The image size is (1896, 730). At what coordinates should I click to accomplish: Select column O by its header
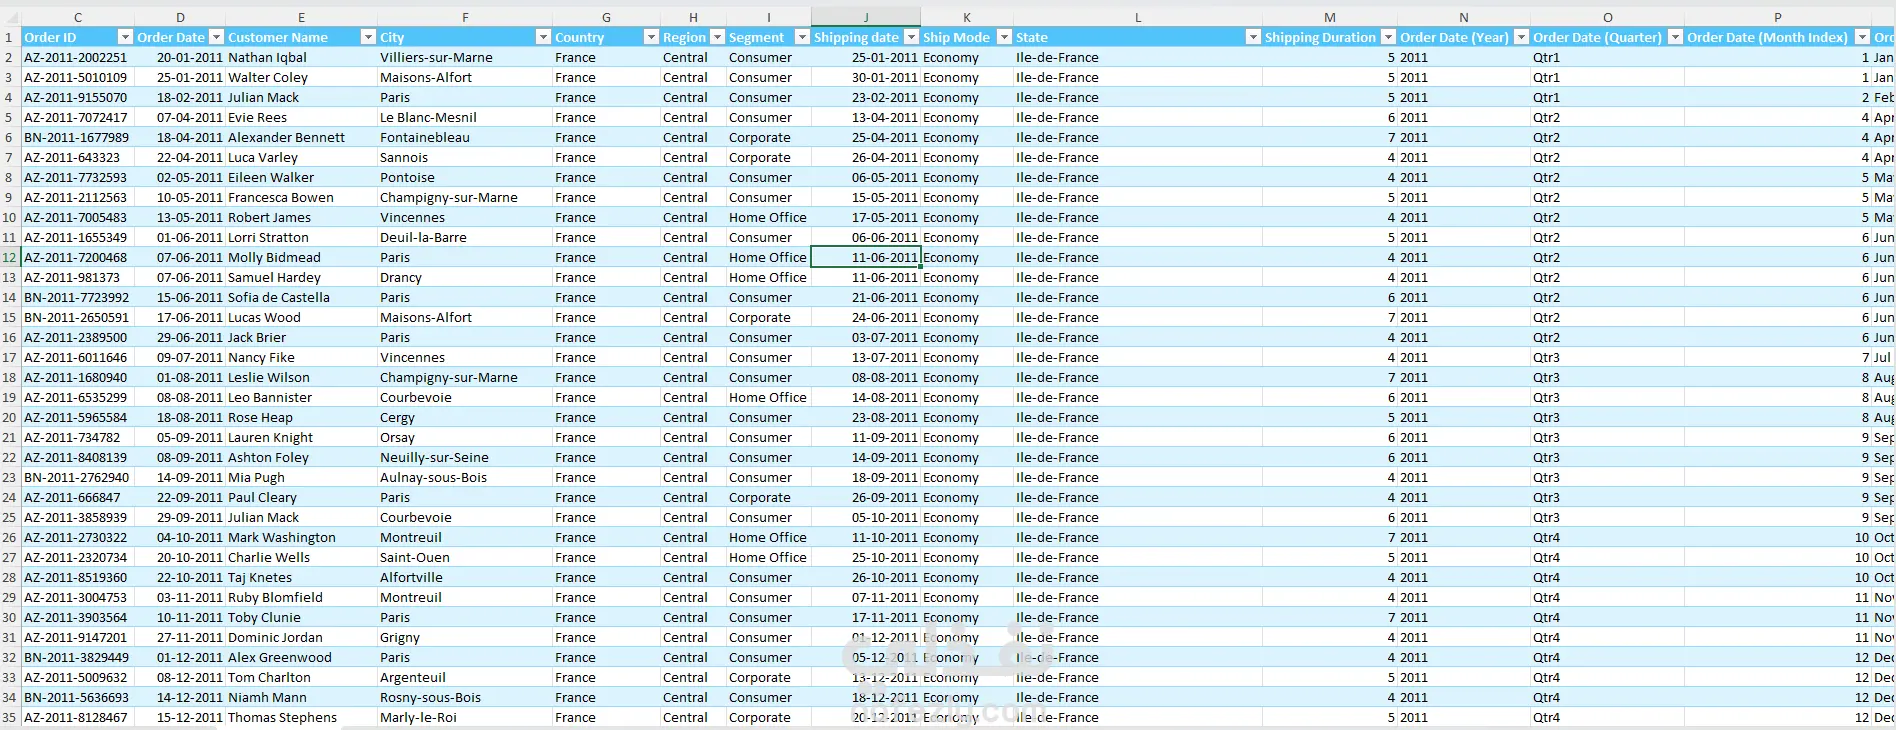pyautogui.click(x=1607, y=17)
